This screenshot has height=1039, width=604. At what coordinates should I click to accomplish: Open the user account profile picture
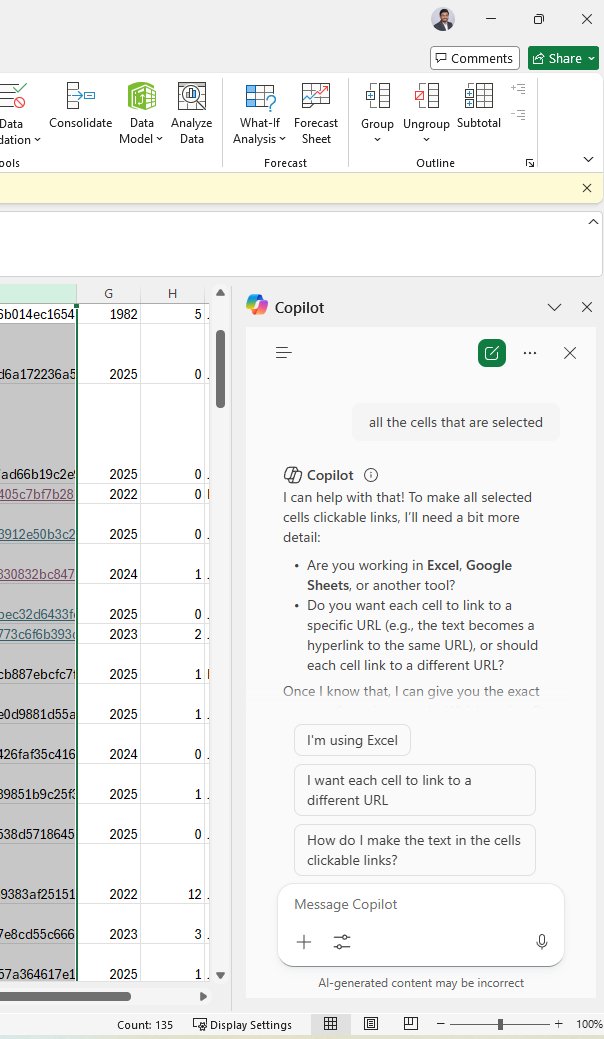tap(443, 19)
